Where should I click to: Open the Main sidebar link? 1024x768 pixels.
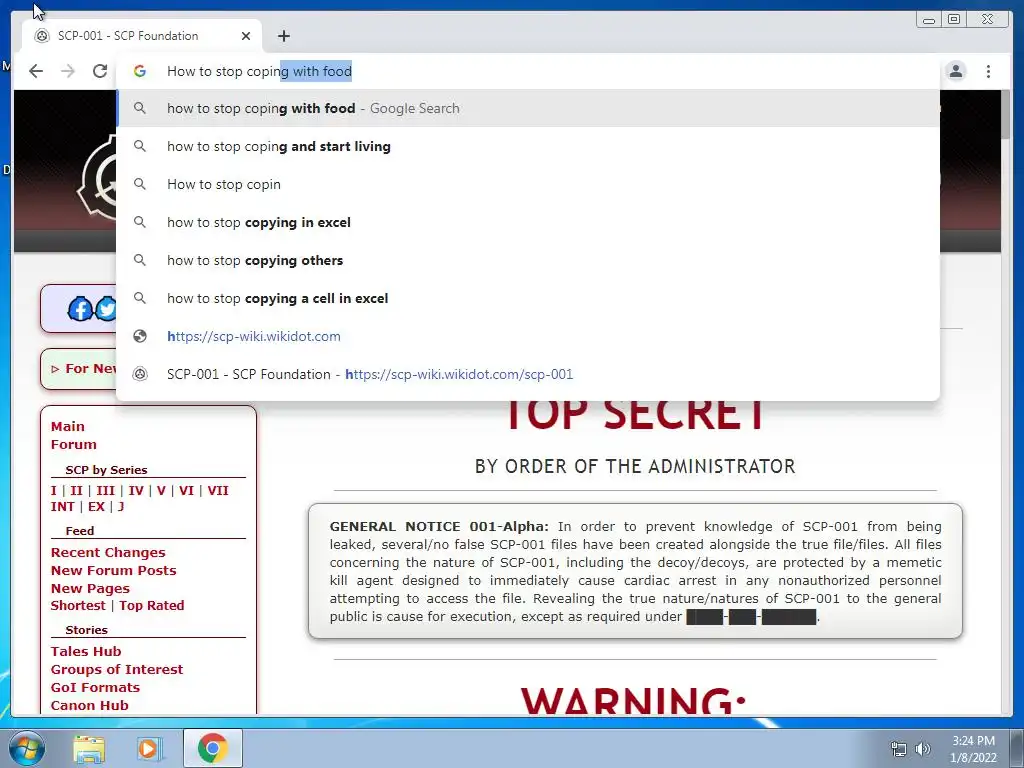(68, 426)
